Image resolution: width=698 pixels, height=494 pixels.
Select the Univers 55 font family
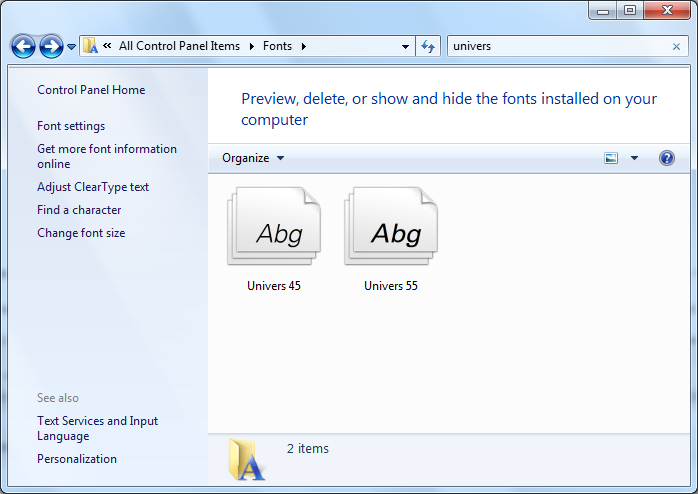[391, 240]
